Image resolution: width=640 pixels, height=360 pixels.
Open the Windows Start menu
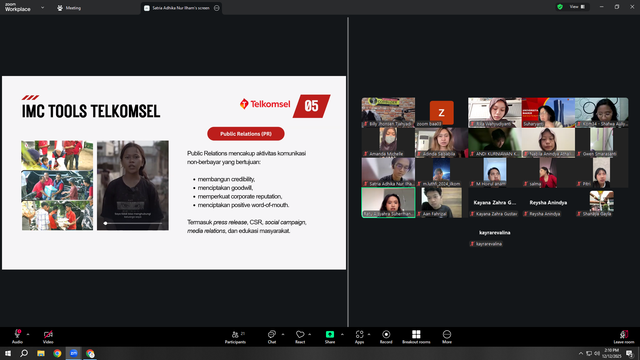coord(8,353)
